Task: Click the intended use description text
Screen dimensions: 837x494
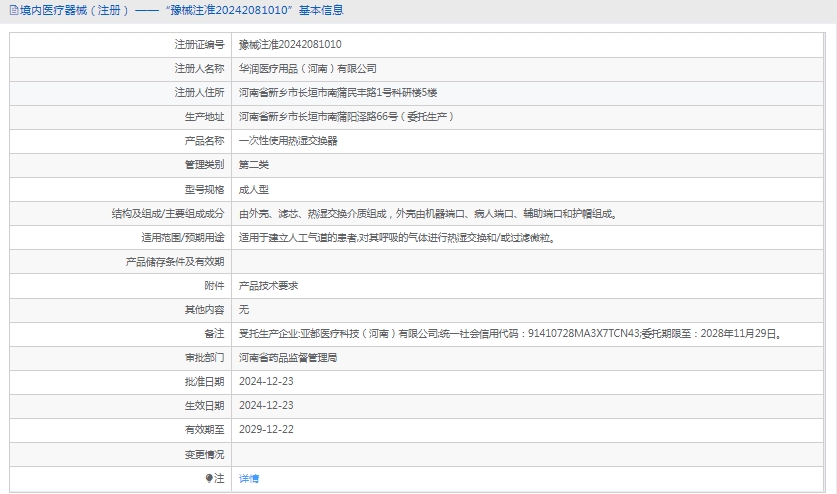Action: (396, 237)
